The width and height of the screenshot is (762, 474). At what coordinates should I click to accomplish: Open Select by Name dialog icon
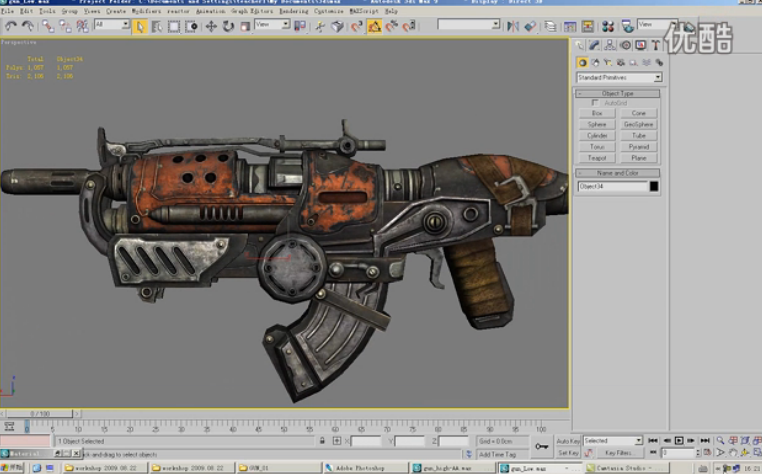156,26
